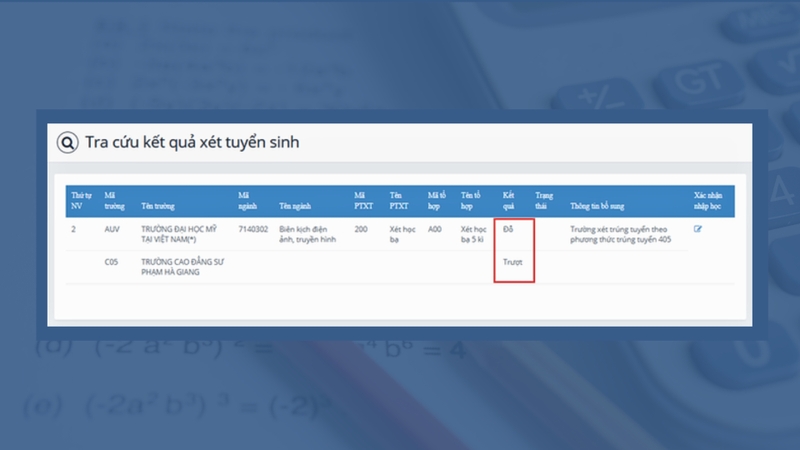Viewport: 800px width, 450px height.
Task: Select the 'Xét học bạ' method name cell
Action: (403, 234)
